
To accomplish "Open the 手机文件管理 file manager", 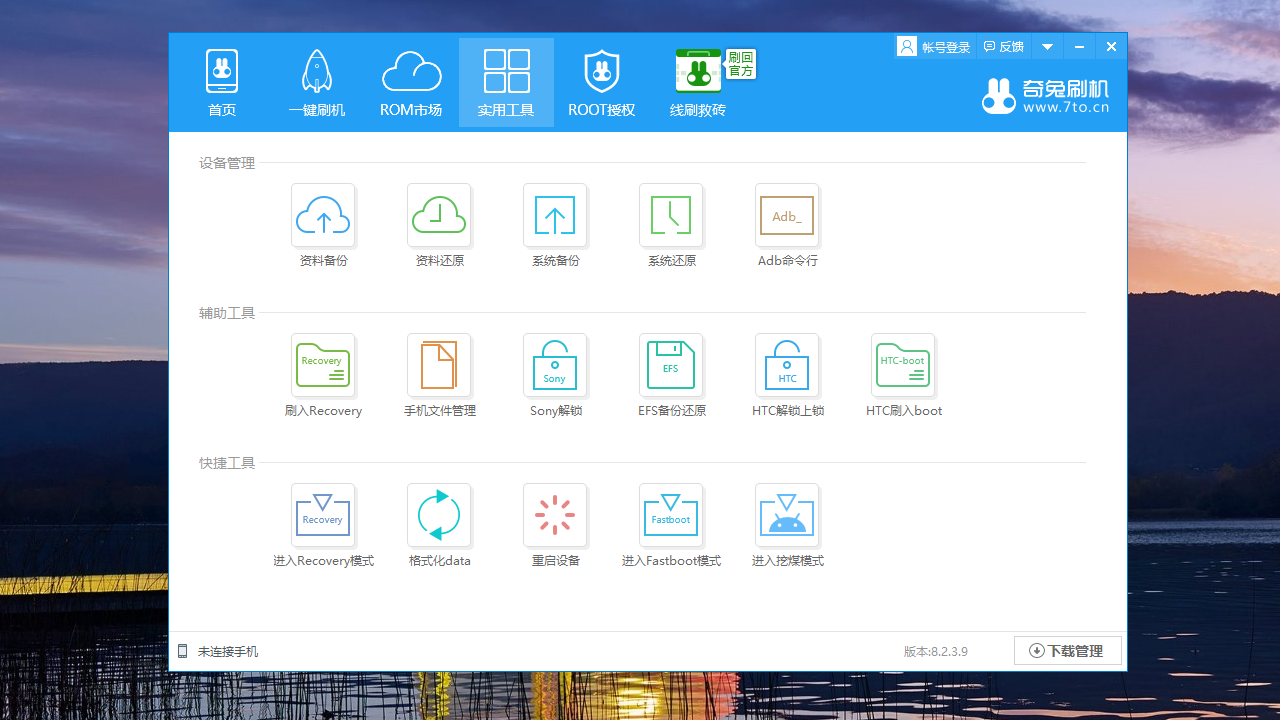I will [x=439, y=366].
